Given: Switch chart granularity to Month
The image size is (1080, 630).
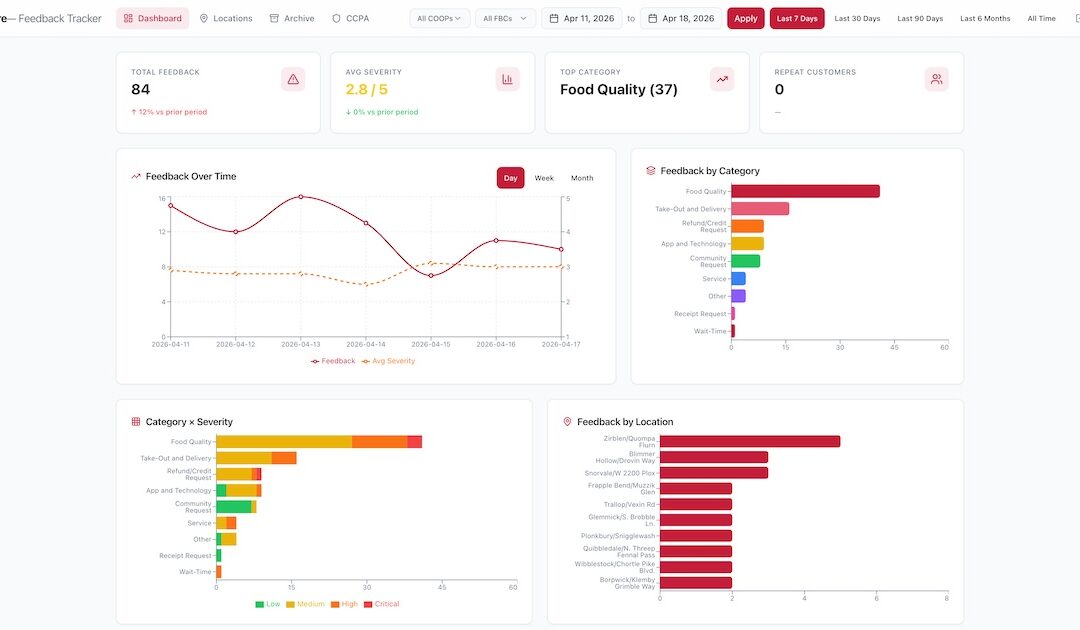Looking at the screenshot, I should pos(582,178).
